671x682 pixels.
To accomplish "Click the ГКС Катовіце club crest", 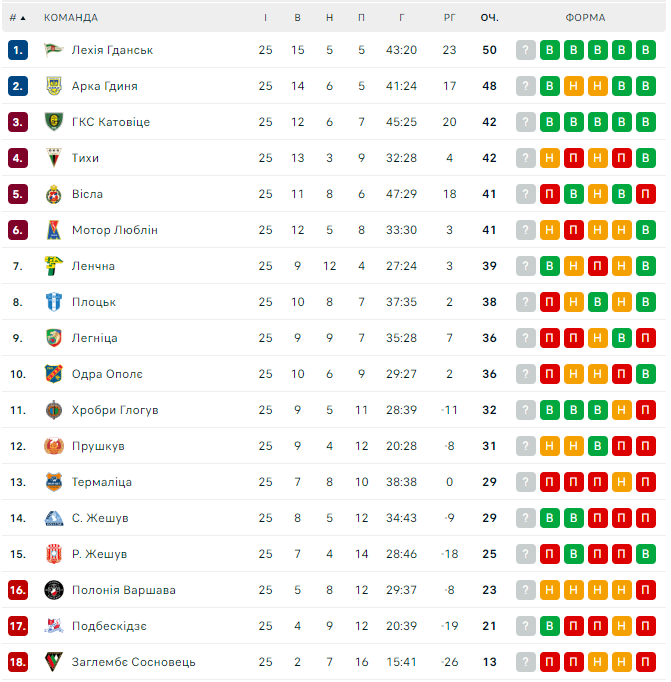I will [54, 122].
